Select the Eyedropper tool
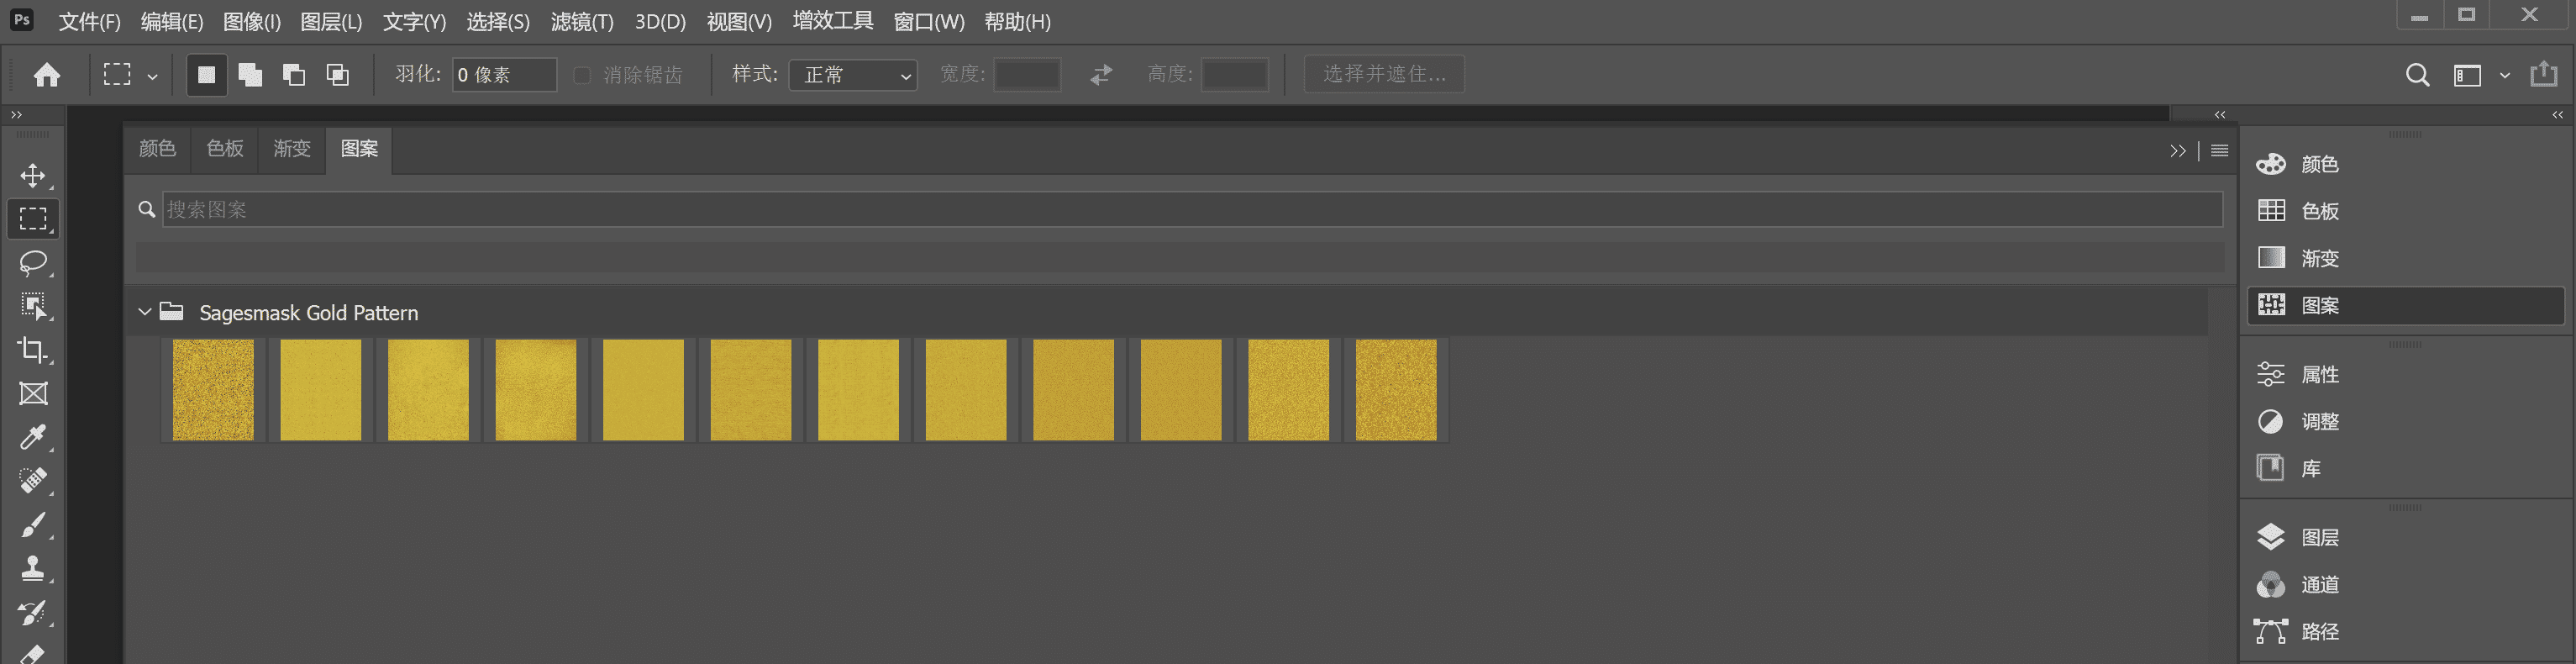The width and height of the screenshot is (2576, 664). point(33,438)
